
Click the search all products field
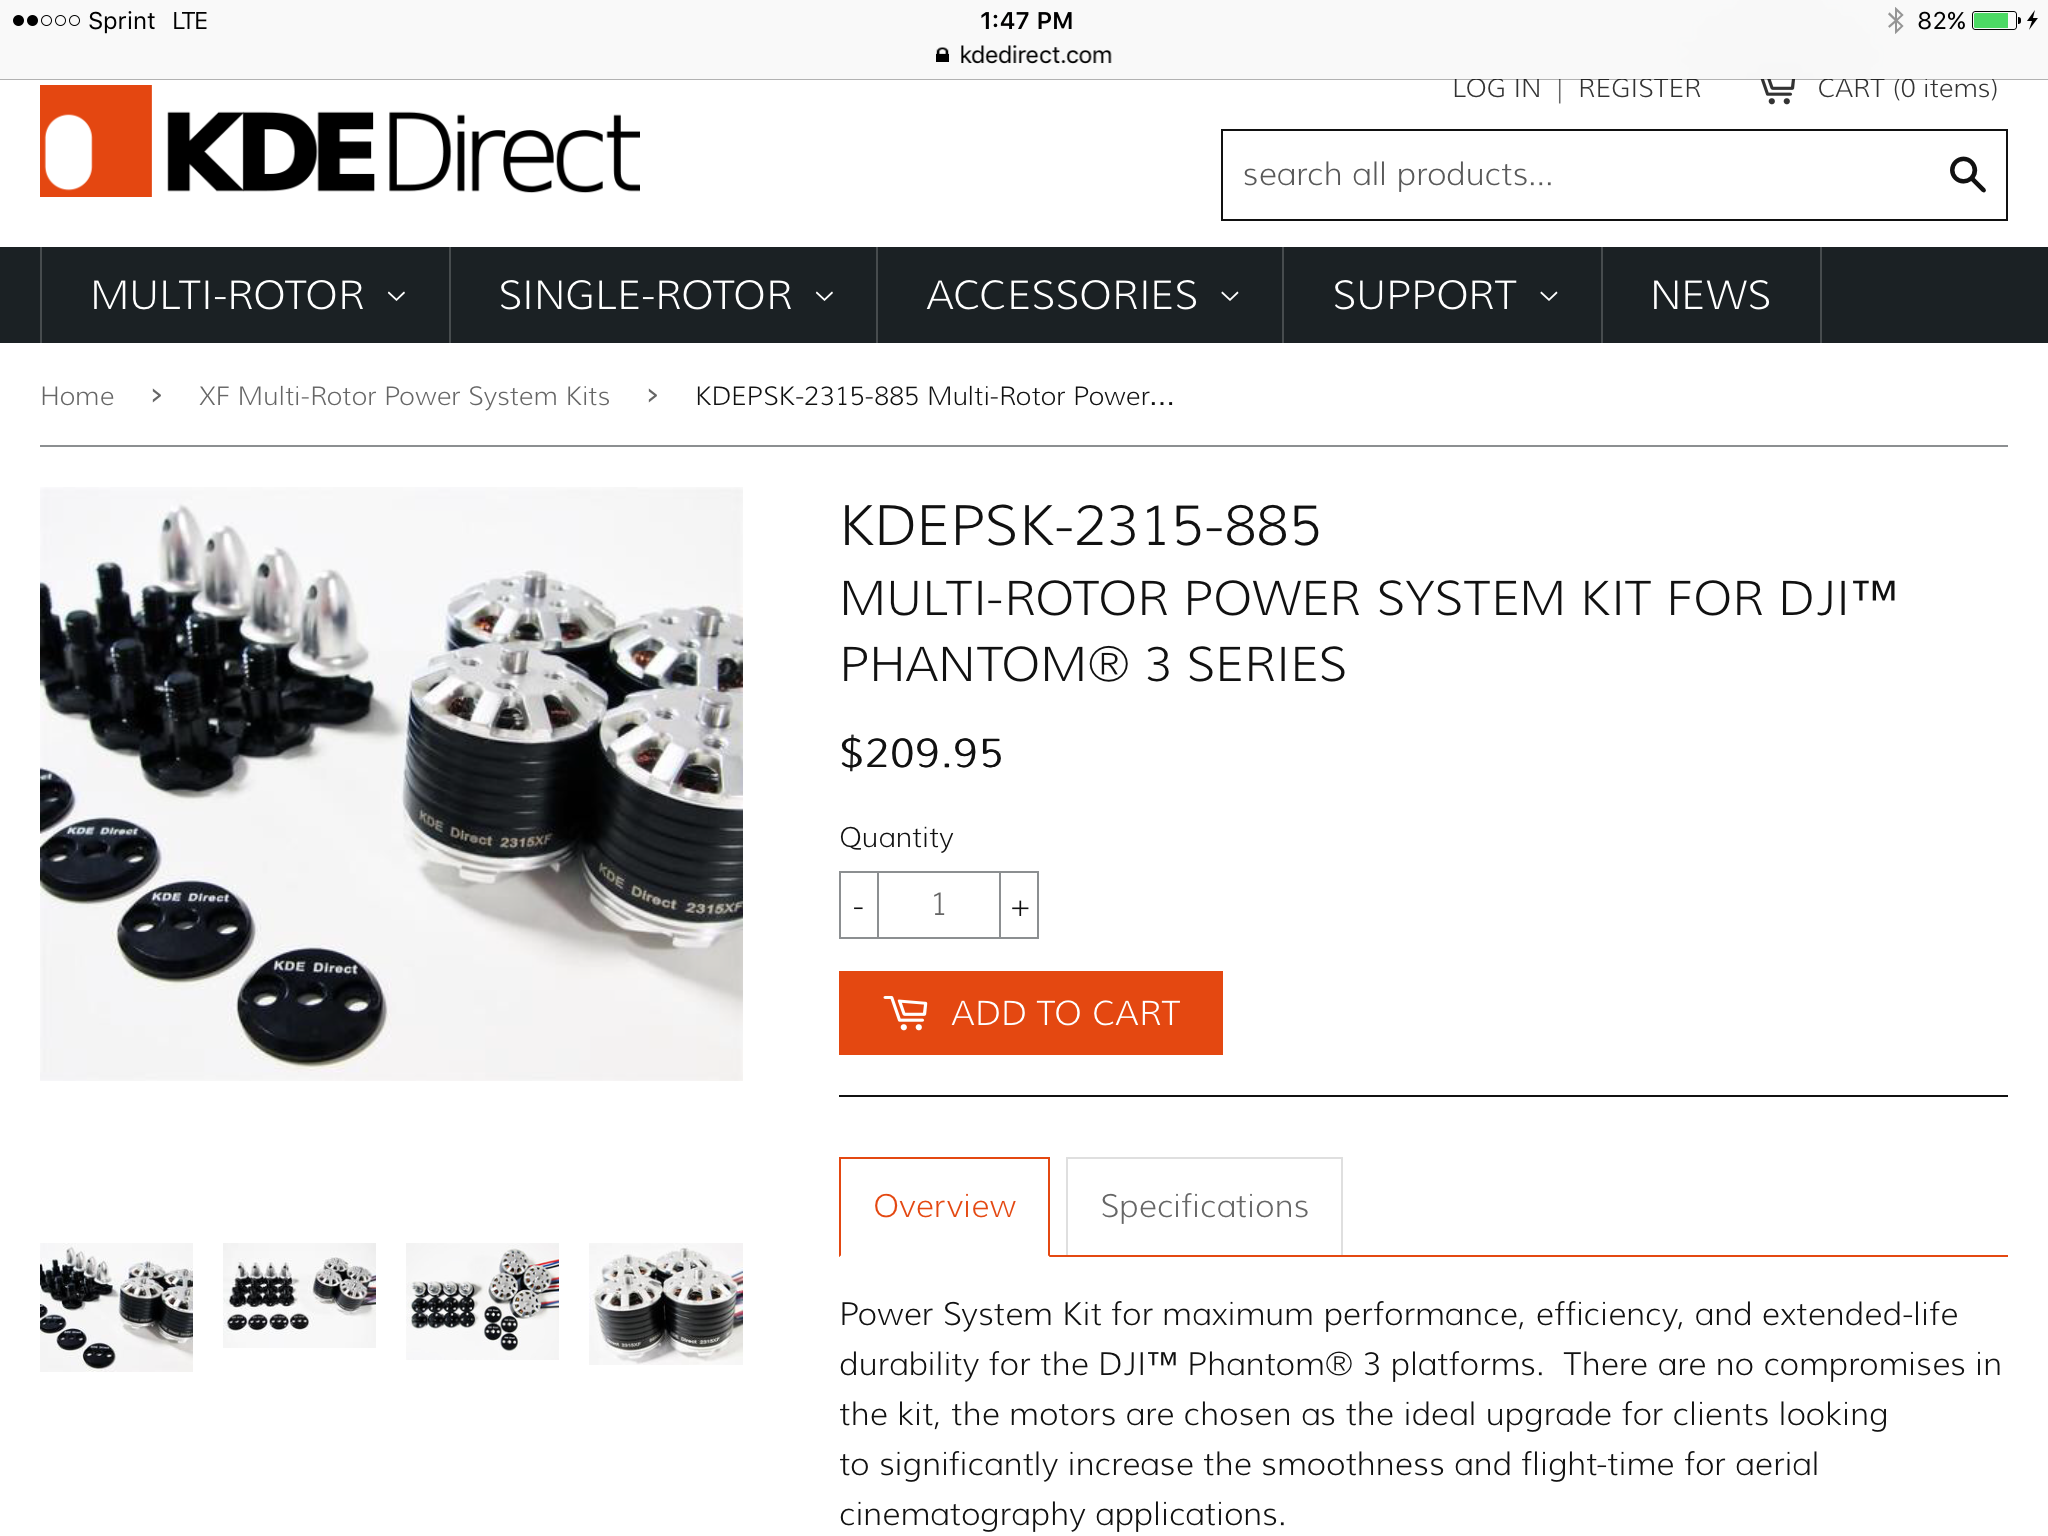pyautogui.click(x=1584, y=175)
